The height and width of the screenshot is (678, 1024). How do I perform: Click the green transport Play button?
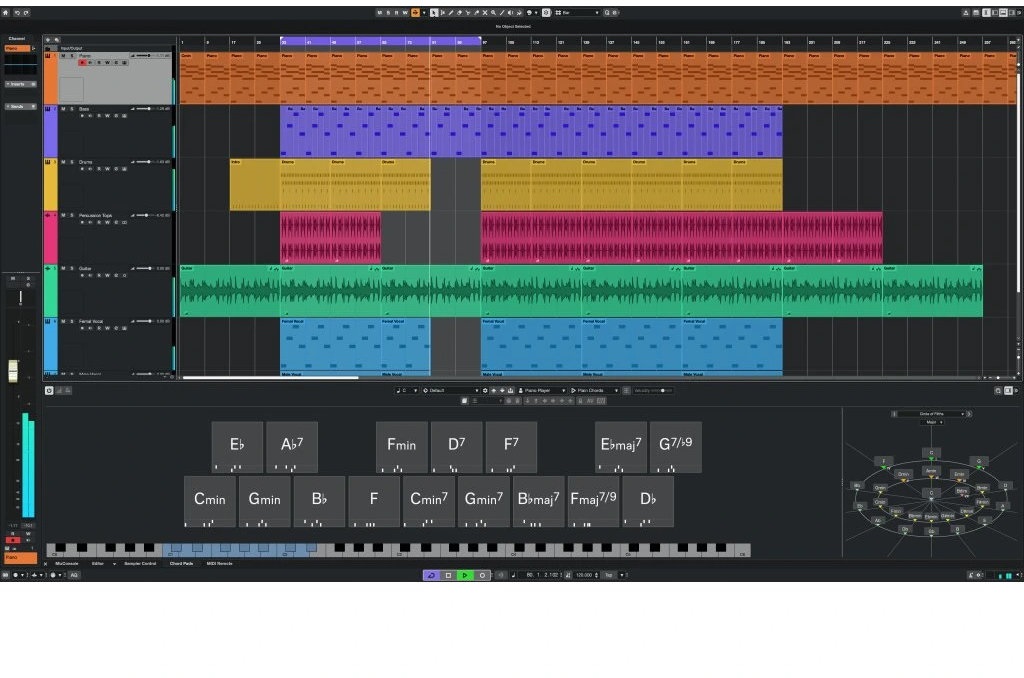tap(465, 575)
